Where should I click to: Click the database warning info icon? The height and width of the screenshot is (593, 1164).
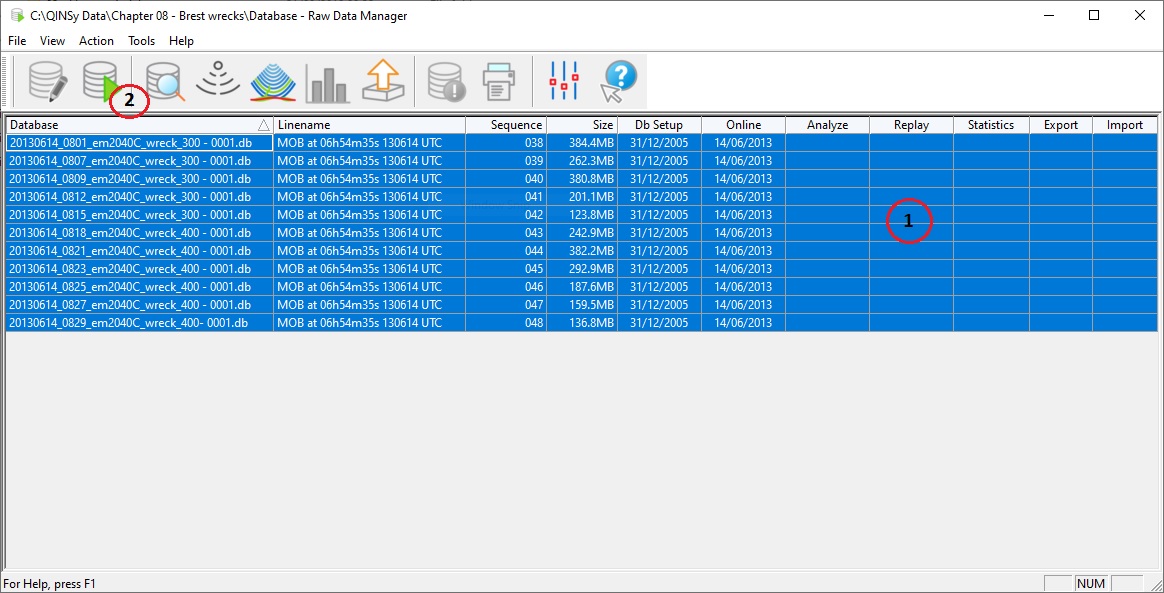click(447, 81)
